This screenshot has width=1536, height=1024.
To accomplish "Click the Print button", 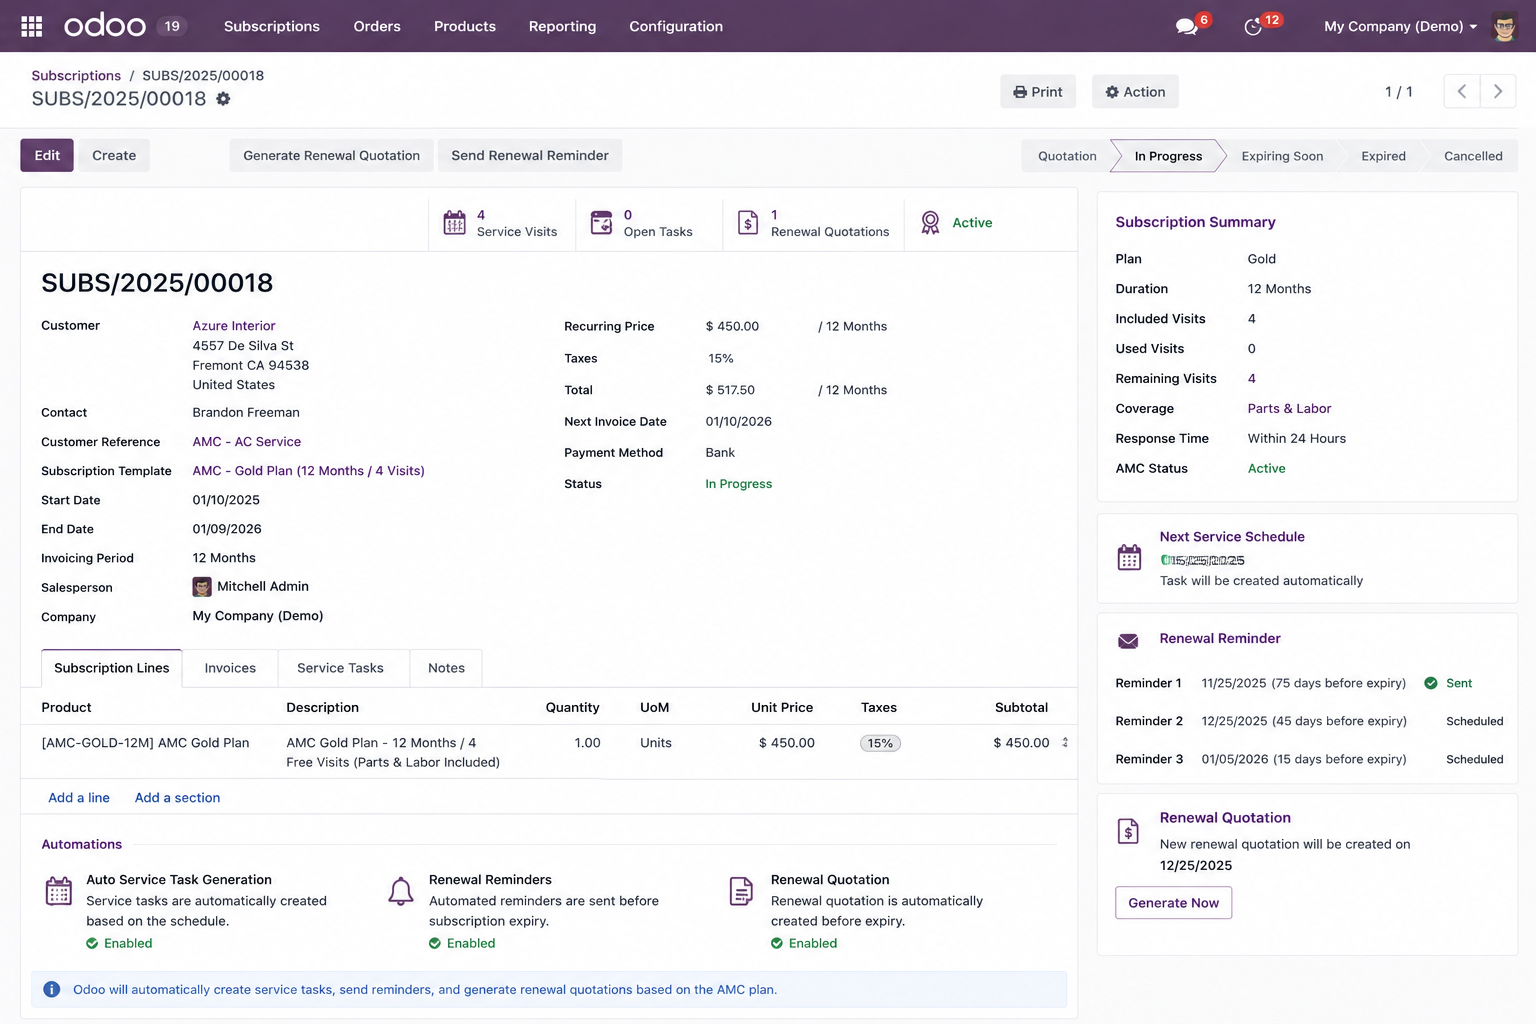I will (x=1038, y=92).
